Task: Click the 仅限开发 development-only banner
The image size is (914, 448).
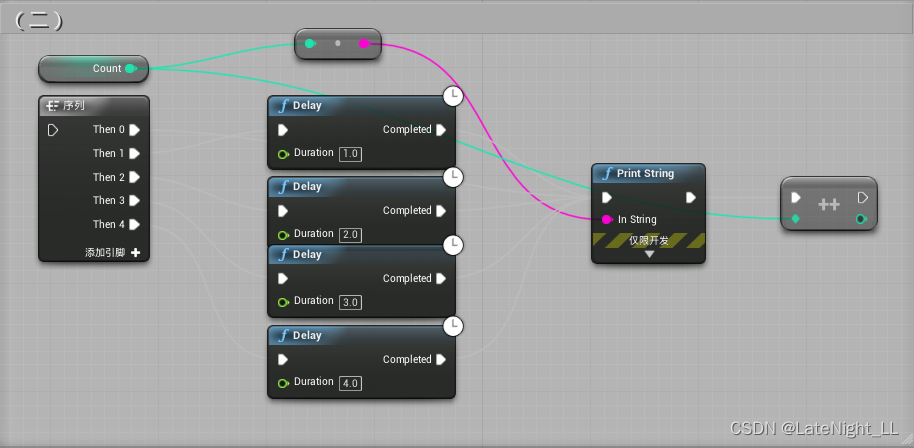Action: click(x=649, y=241)
